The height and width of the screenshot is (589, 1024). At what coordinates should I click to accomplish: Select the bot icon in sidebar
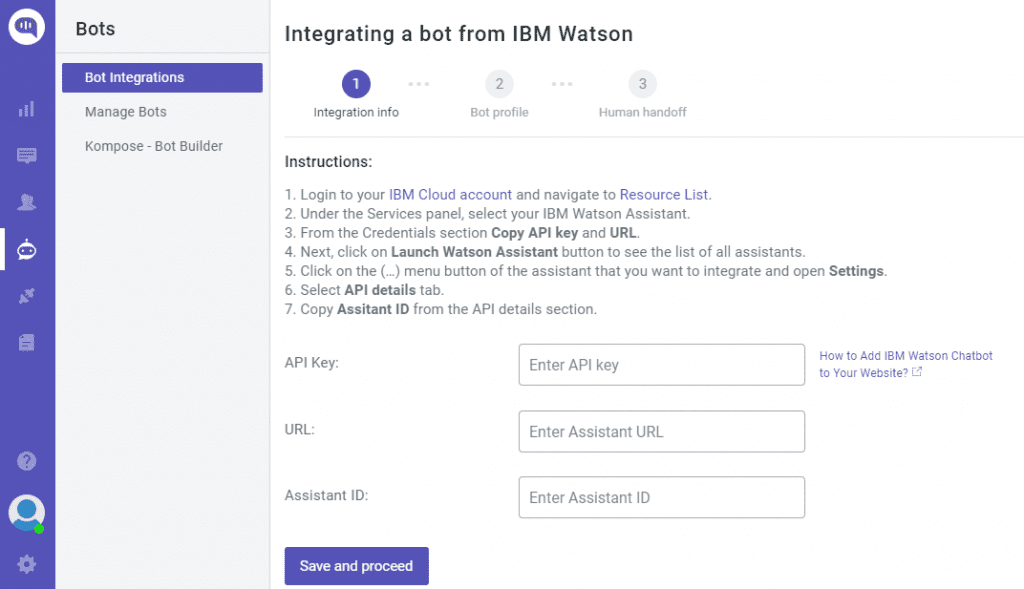click(27, 249)
